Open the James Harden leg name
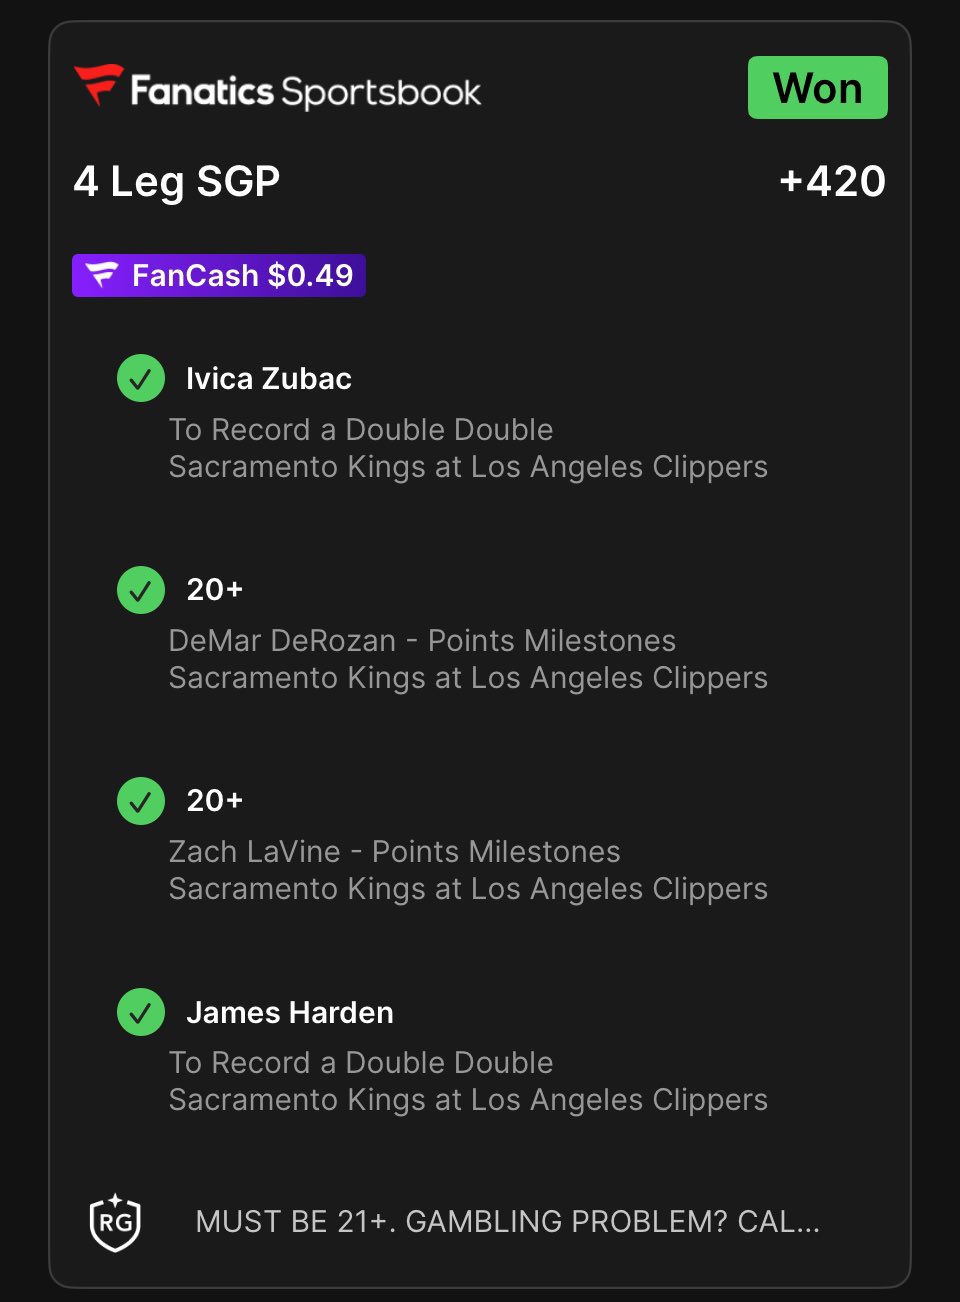This screenshot has height=1302, width=960. click(x=290, y=1013)
